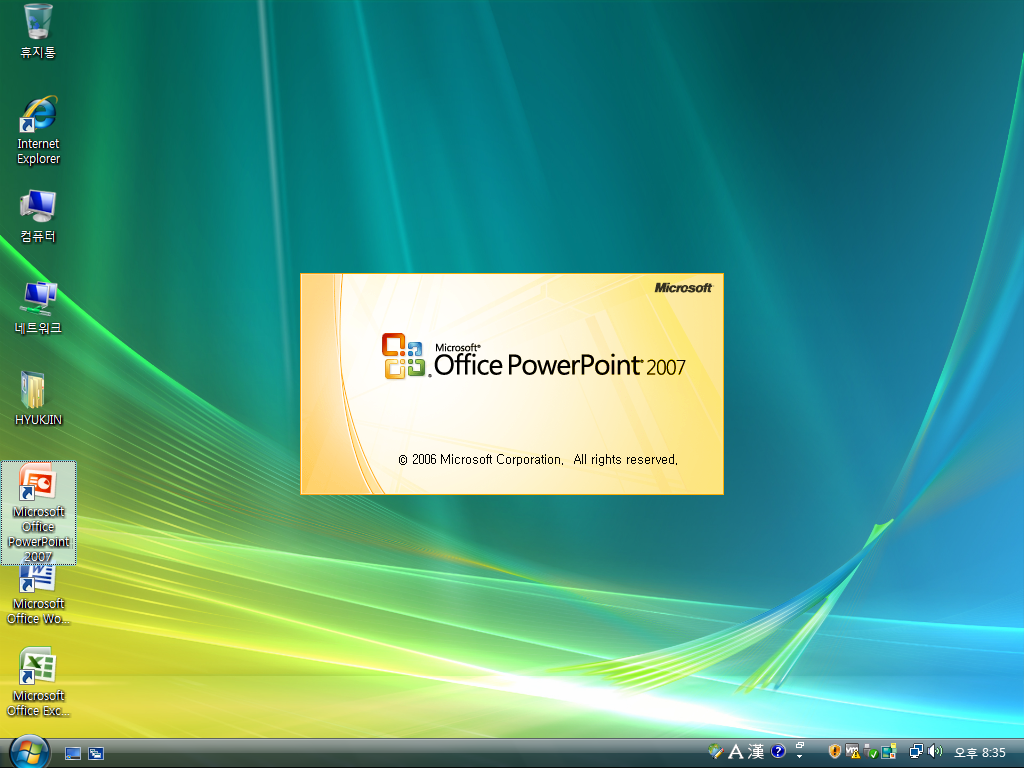Click the network connection tray icon

916,752
